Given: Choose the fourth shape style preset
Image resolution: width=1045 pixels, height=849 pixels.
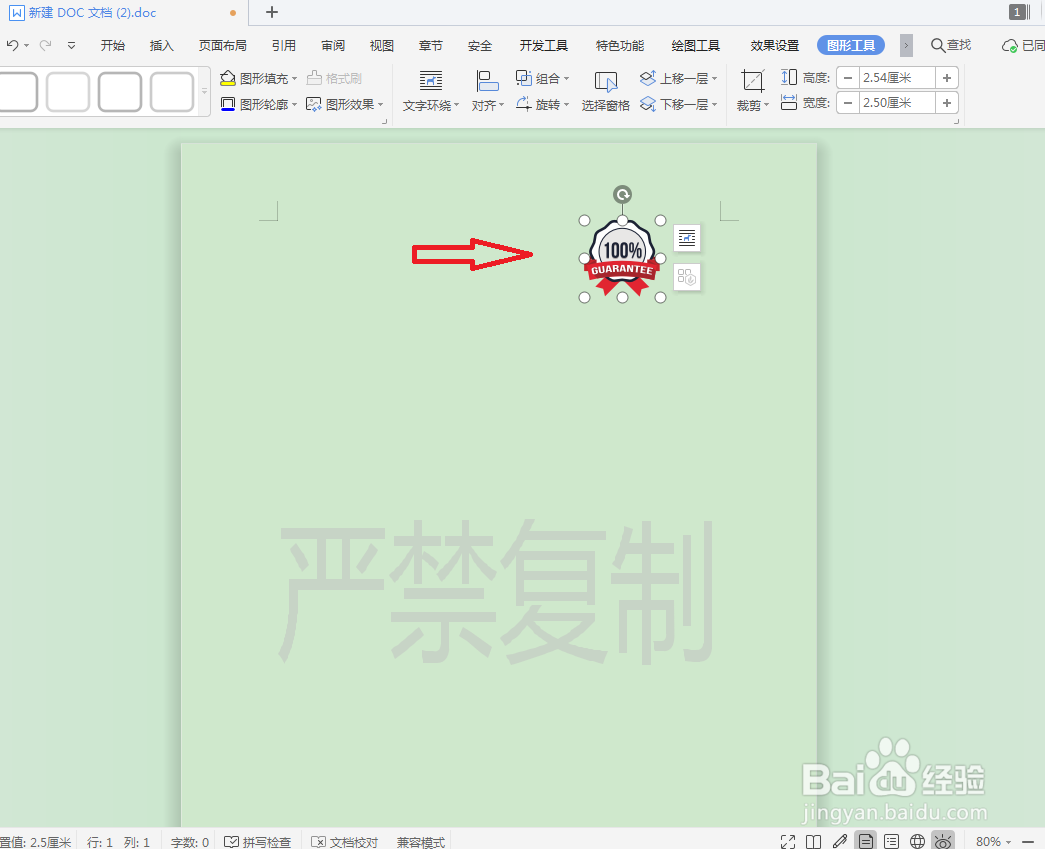Looking at the screenshot, I should pos(172,91).
